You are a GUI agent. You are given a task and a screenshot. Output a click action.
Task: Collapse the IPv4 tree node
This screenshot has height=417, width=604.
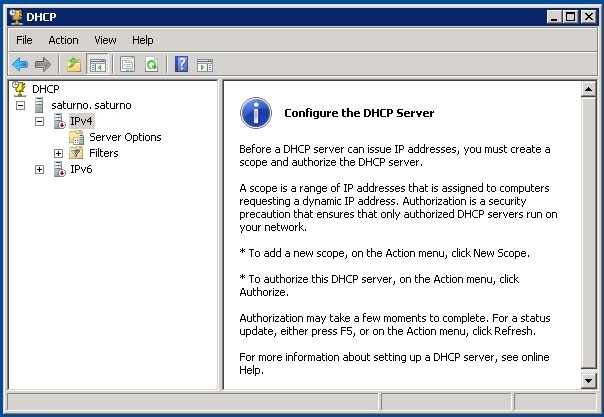point(40,121)
